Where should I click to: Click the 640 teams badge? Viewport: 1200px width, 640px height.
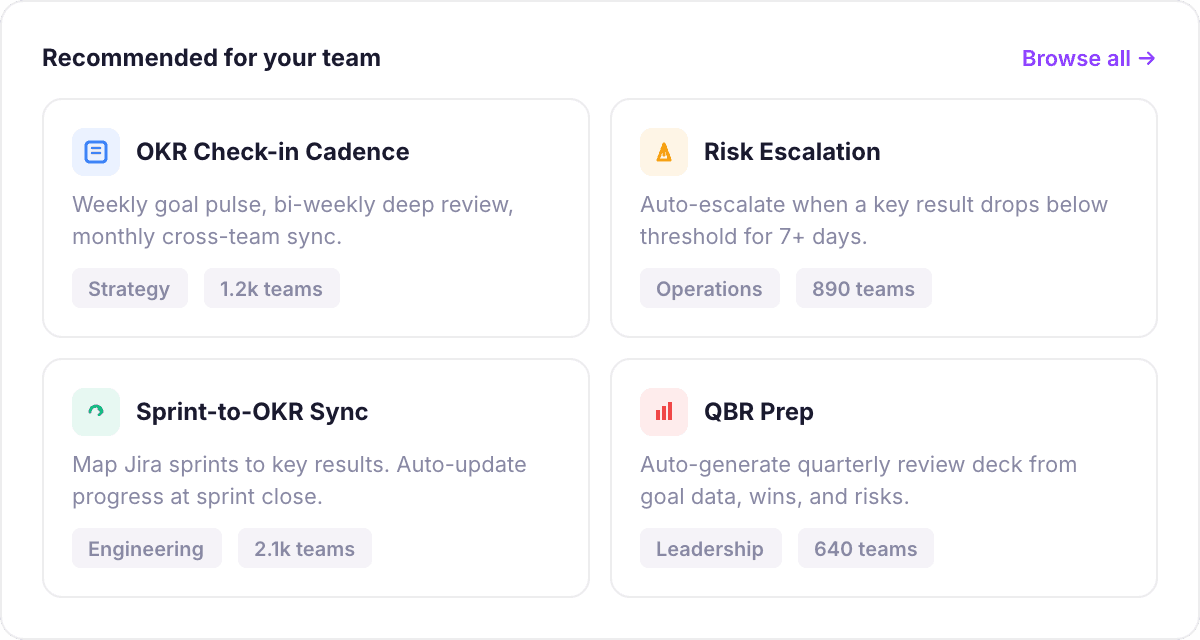pyautogui.click(x=865, y=549)
